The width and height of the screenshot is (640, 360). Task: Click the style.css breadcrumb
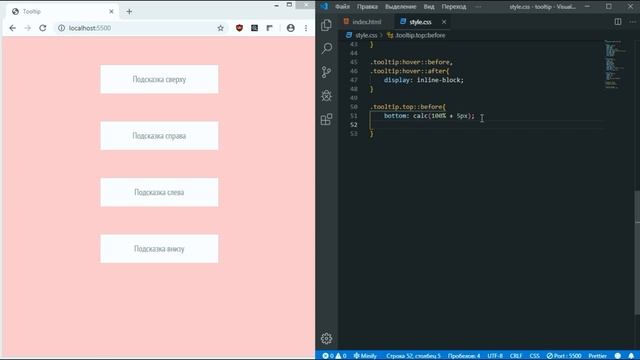[366, 36]
